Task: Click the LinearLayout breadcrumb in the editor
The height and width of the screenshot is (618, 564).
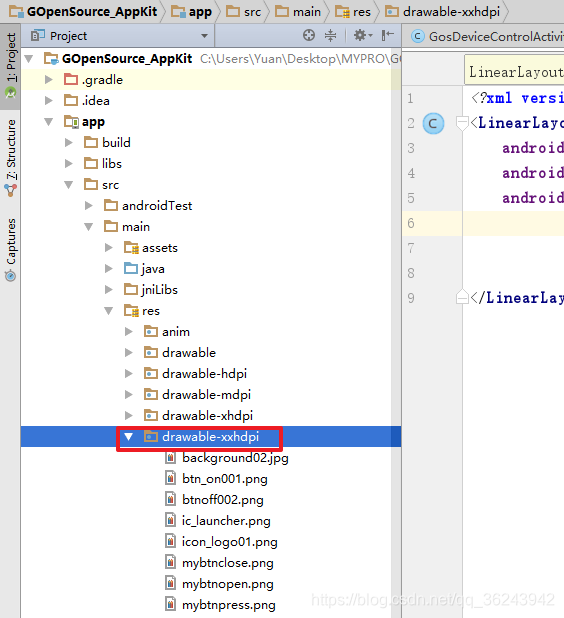Action: 515,72
